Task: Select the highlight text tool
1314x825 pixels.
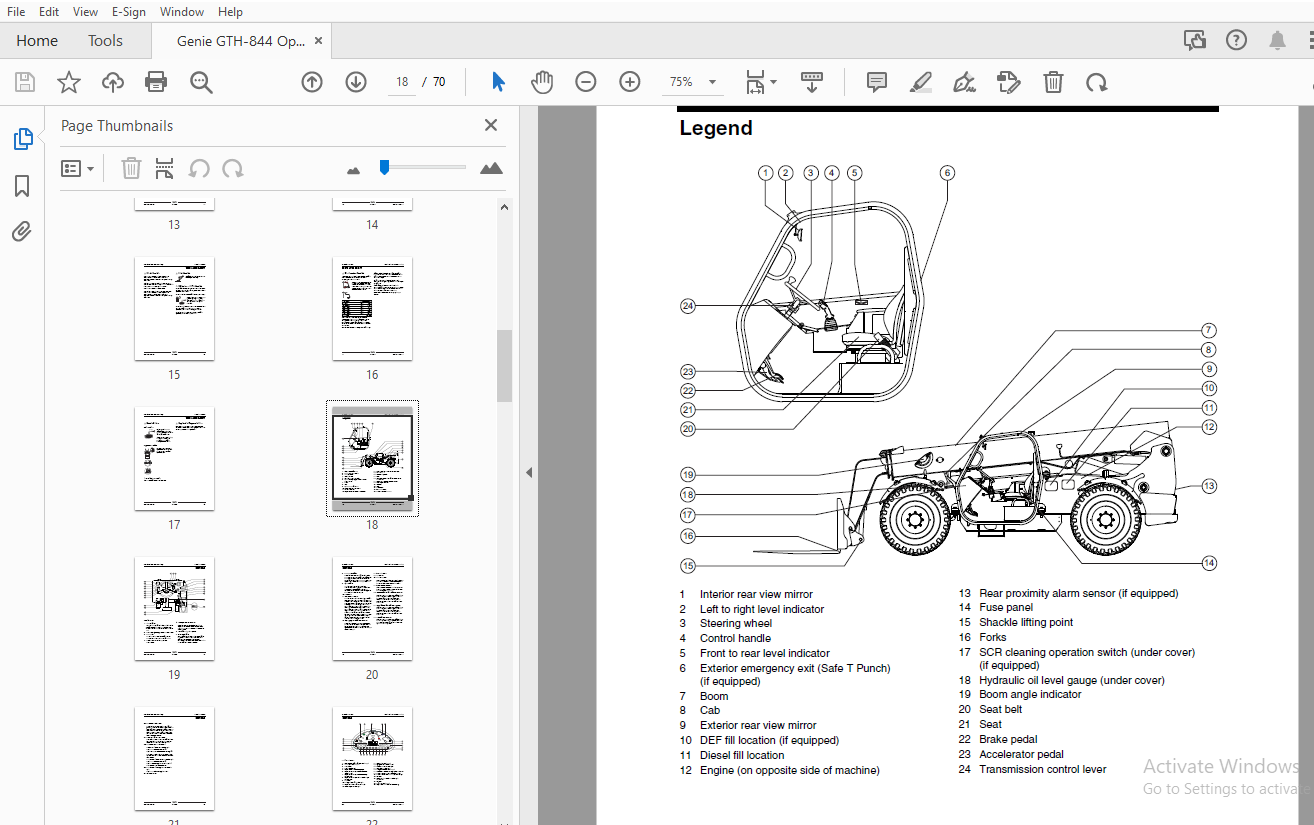Action: tap(921, 82)
